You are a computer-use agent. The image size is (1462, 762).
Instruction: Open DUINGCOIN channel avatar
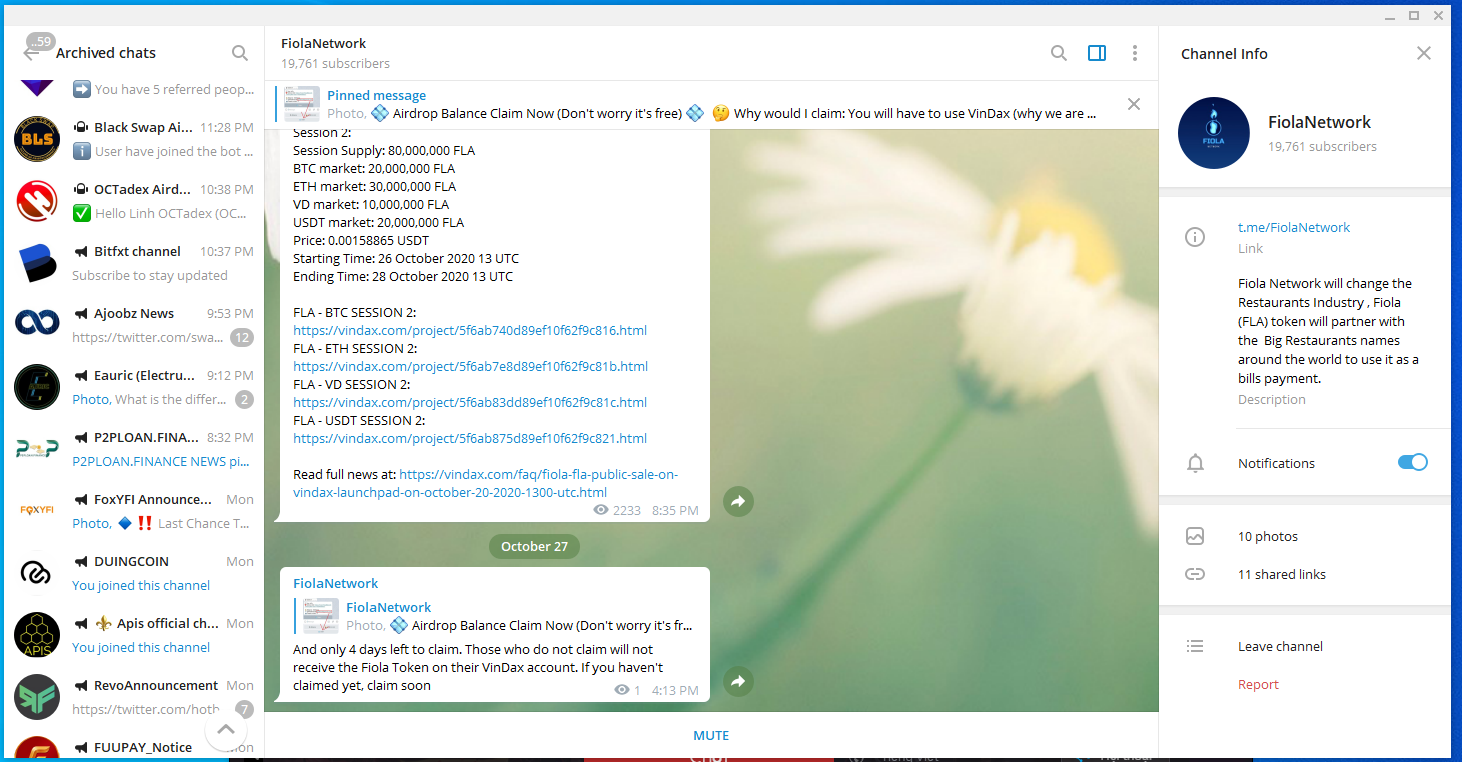tap(37, 574)
